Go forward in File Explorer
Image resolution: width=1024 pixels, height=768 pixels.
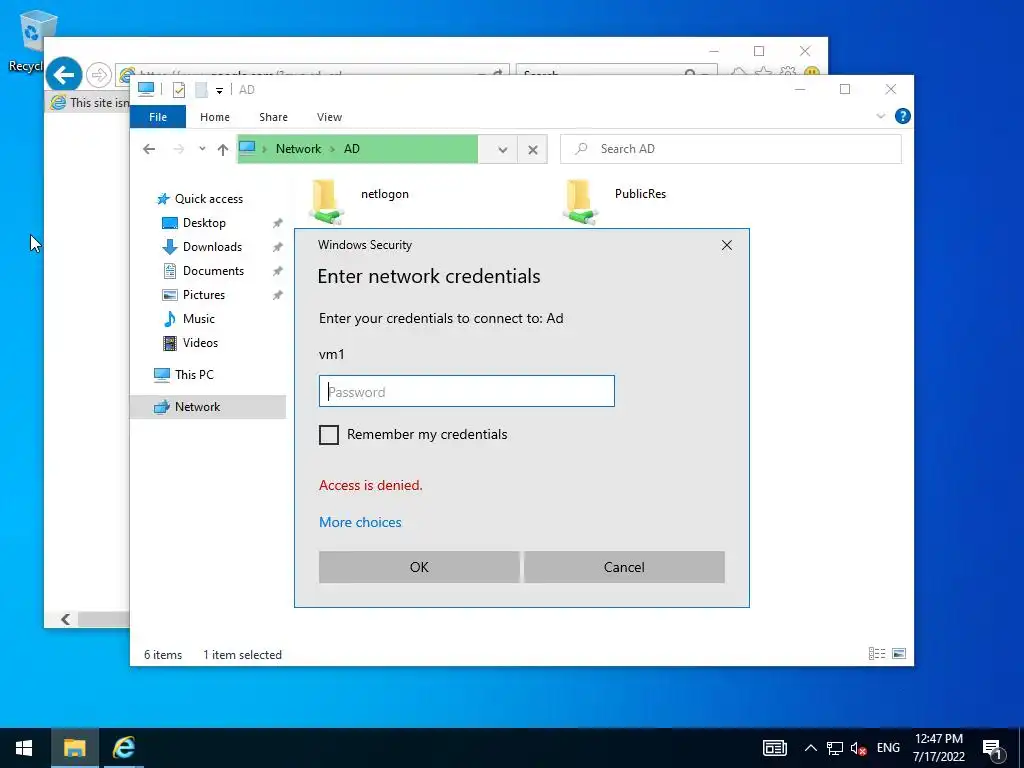(x=178, y=149)
